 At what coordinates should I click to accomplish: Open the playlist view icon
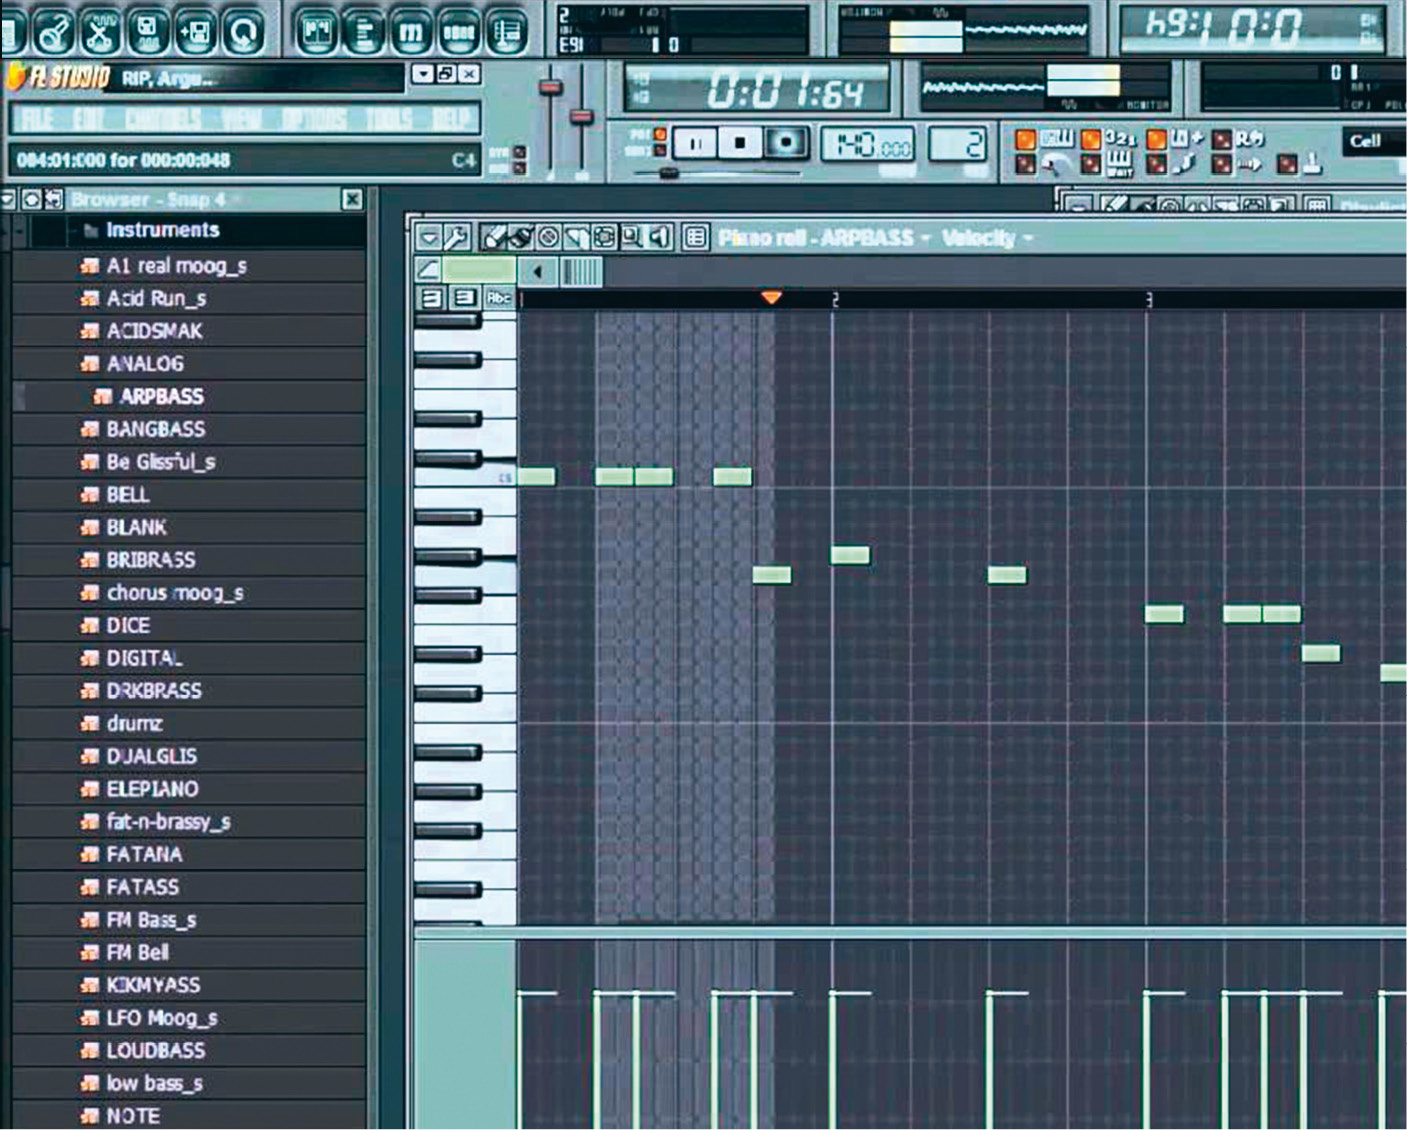(317, 31)
